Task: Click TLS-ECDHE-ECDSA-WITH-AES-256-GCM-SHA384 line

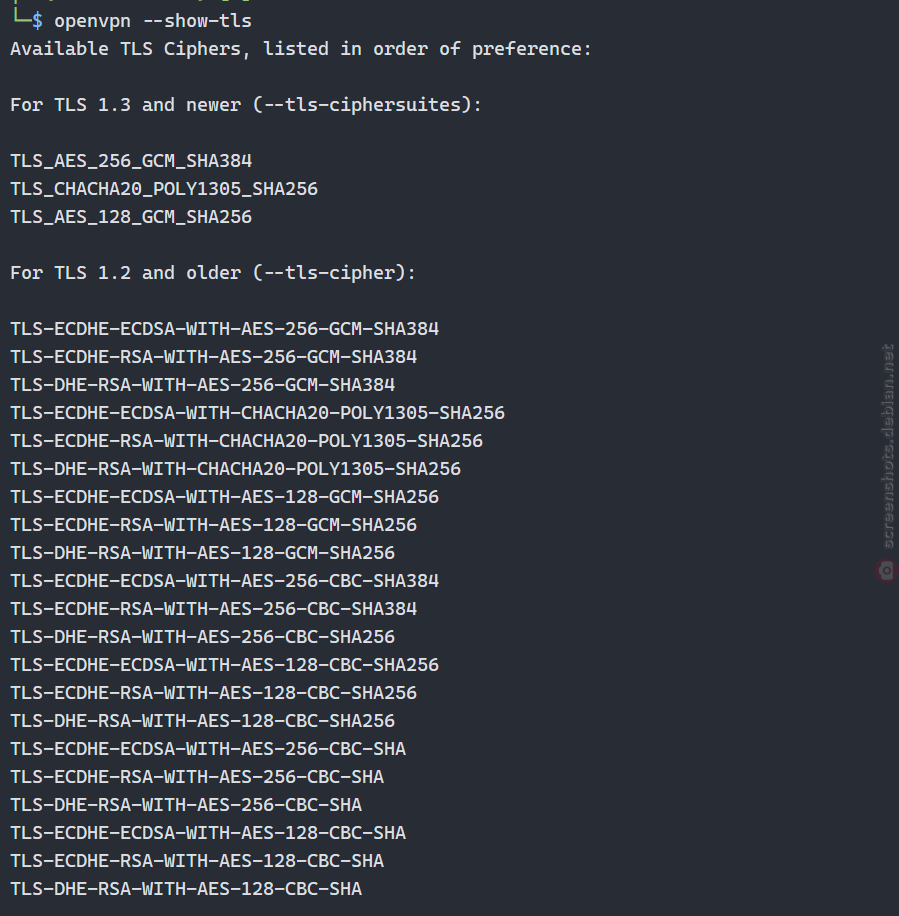Action: pyautogui.click(x=224, y=329)
